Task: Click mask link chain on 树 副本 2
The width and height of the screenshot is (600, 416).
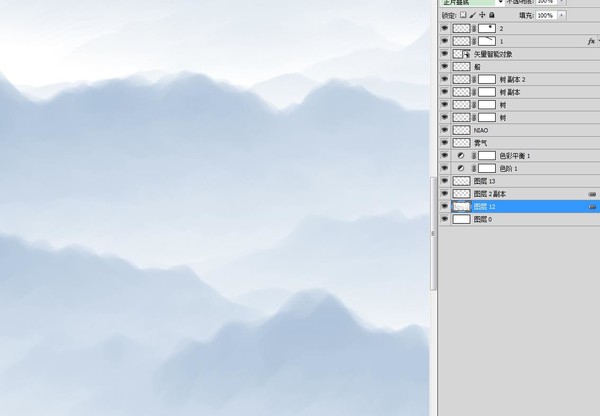Action: coord(474,79)
